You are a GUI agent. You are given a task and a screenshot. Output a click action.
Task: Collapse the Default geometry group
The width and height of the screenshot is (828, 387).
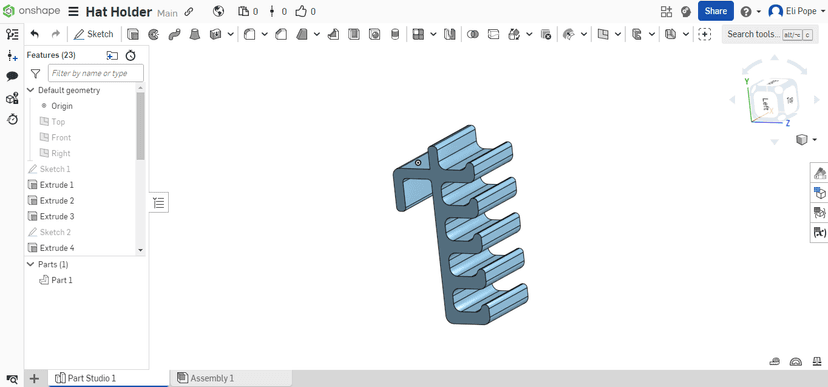pyautogui.click(x=31, y=90)
